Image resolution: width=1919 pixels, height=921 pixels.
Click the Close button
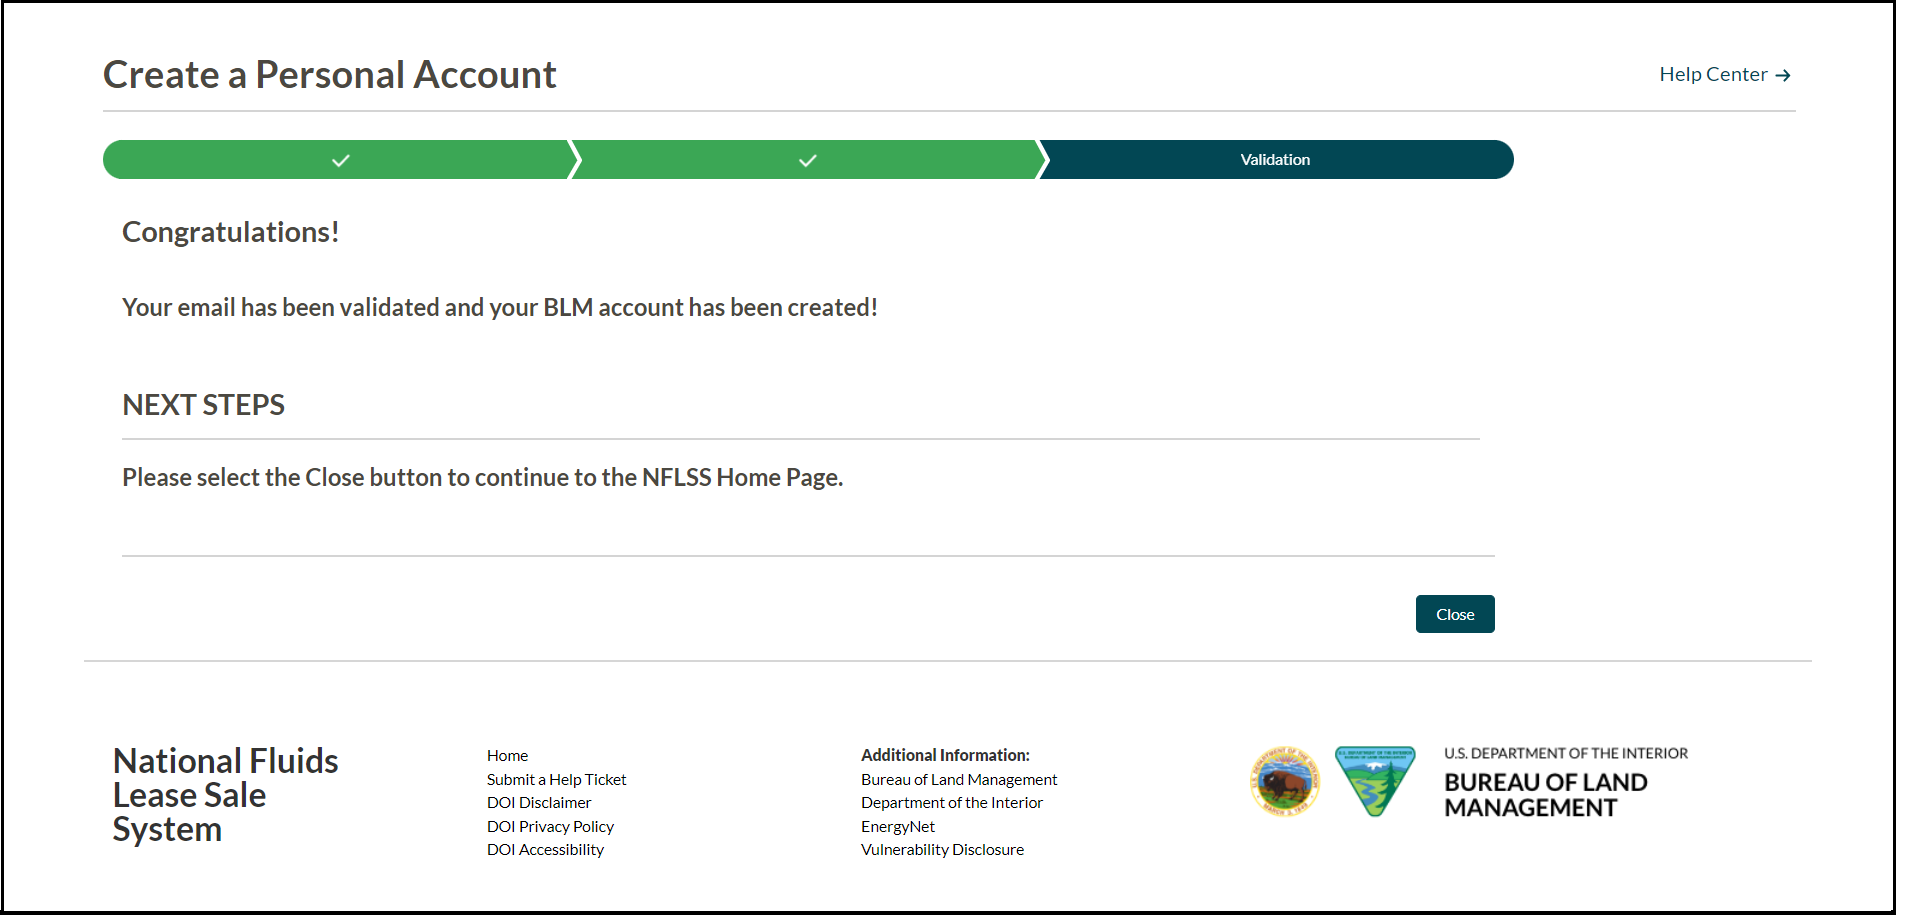pyautogui.click(x=1454, y=613)
